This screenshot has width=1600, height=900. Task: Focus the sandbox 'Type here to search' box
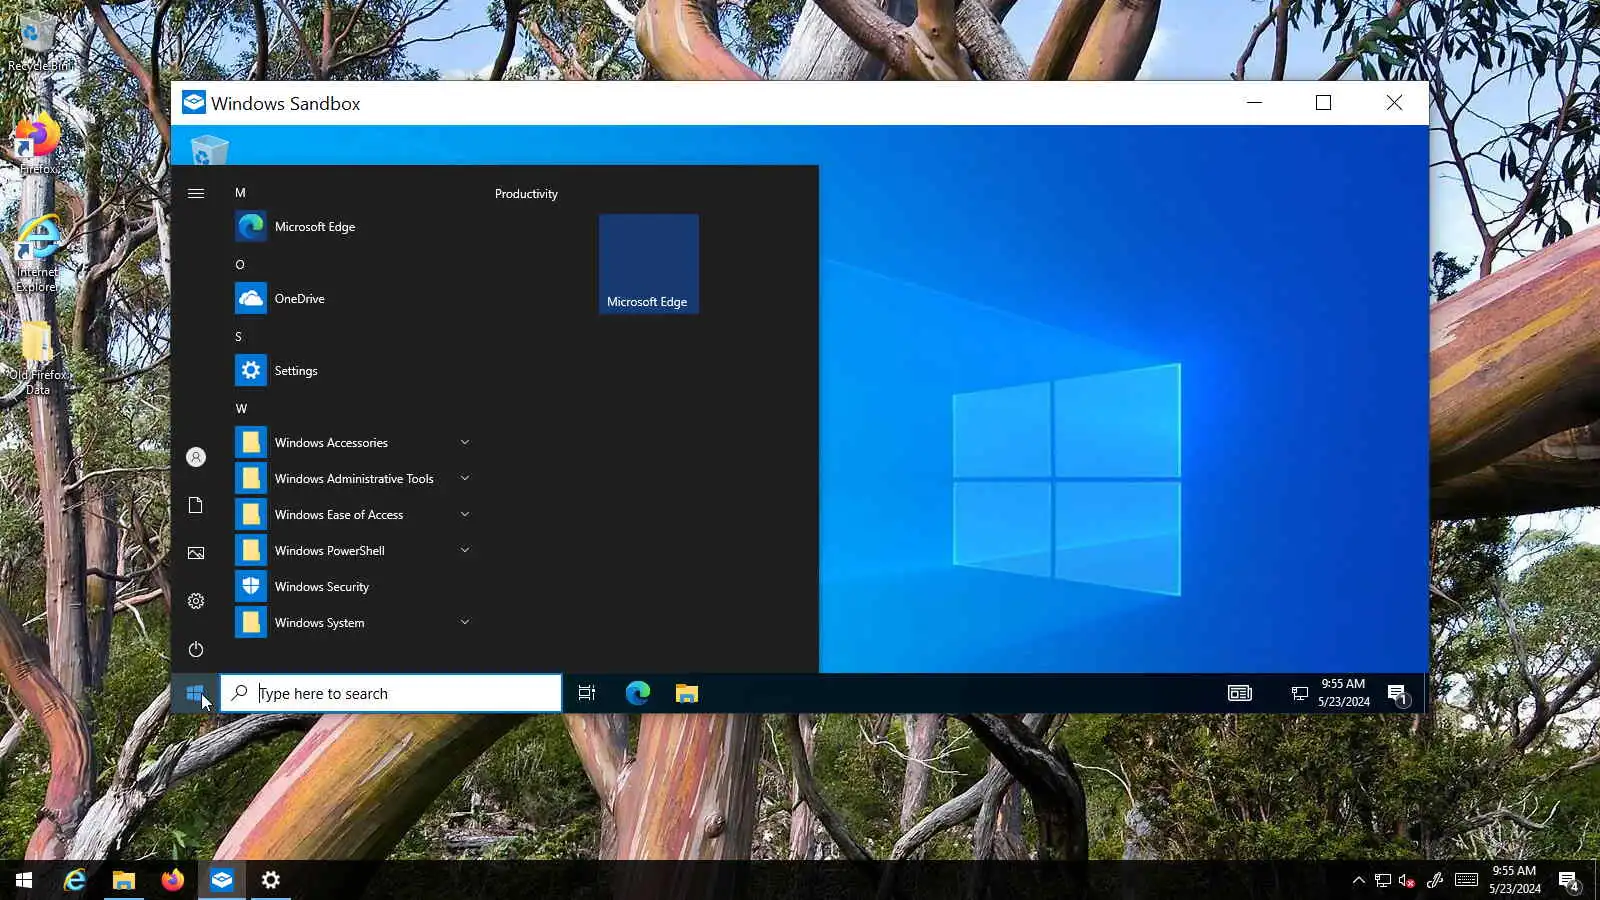(391, 693)
